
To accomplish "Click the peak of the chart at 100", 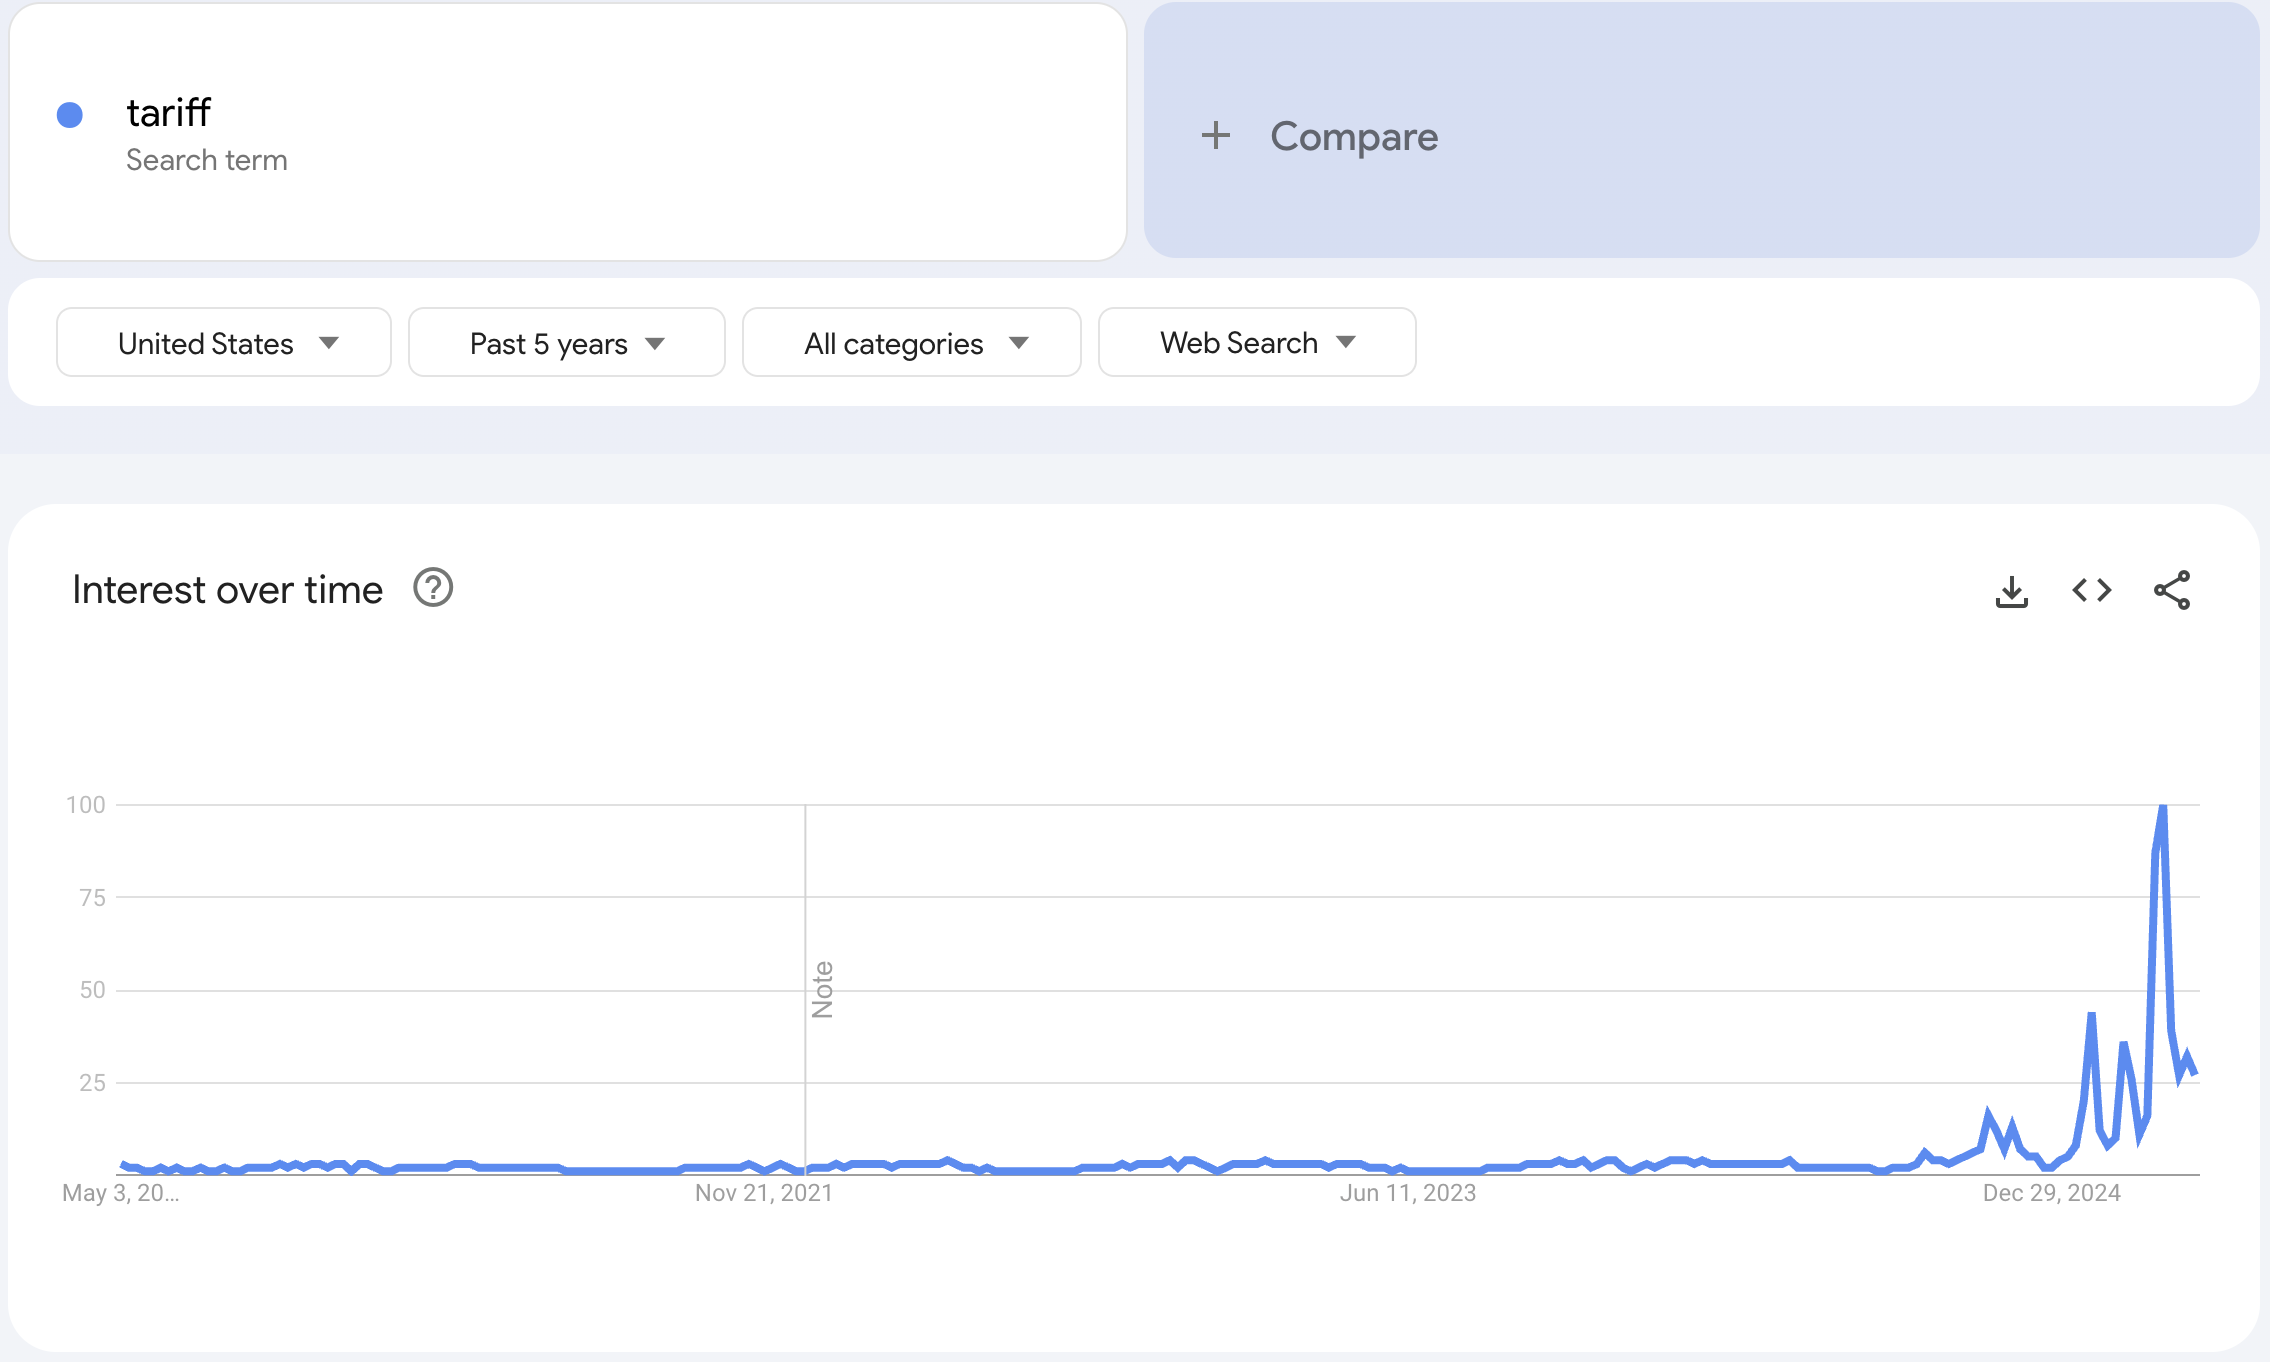I will coord(2162,806).
